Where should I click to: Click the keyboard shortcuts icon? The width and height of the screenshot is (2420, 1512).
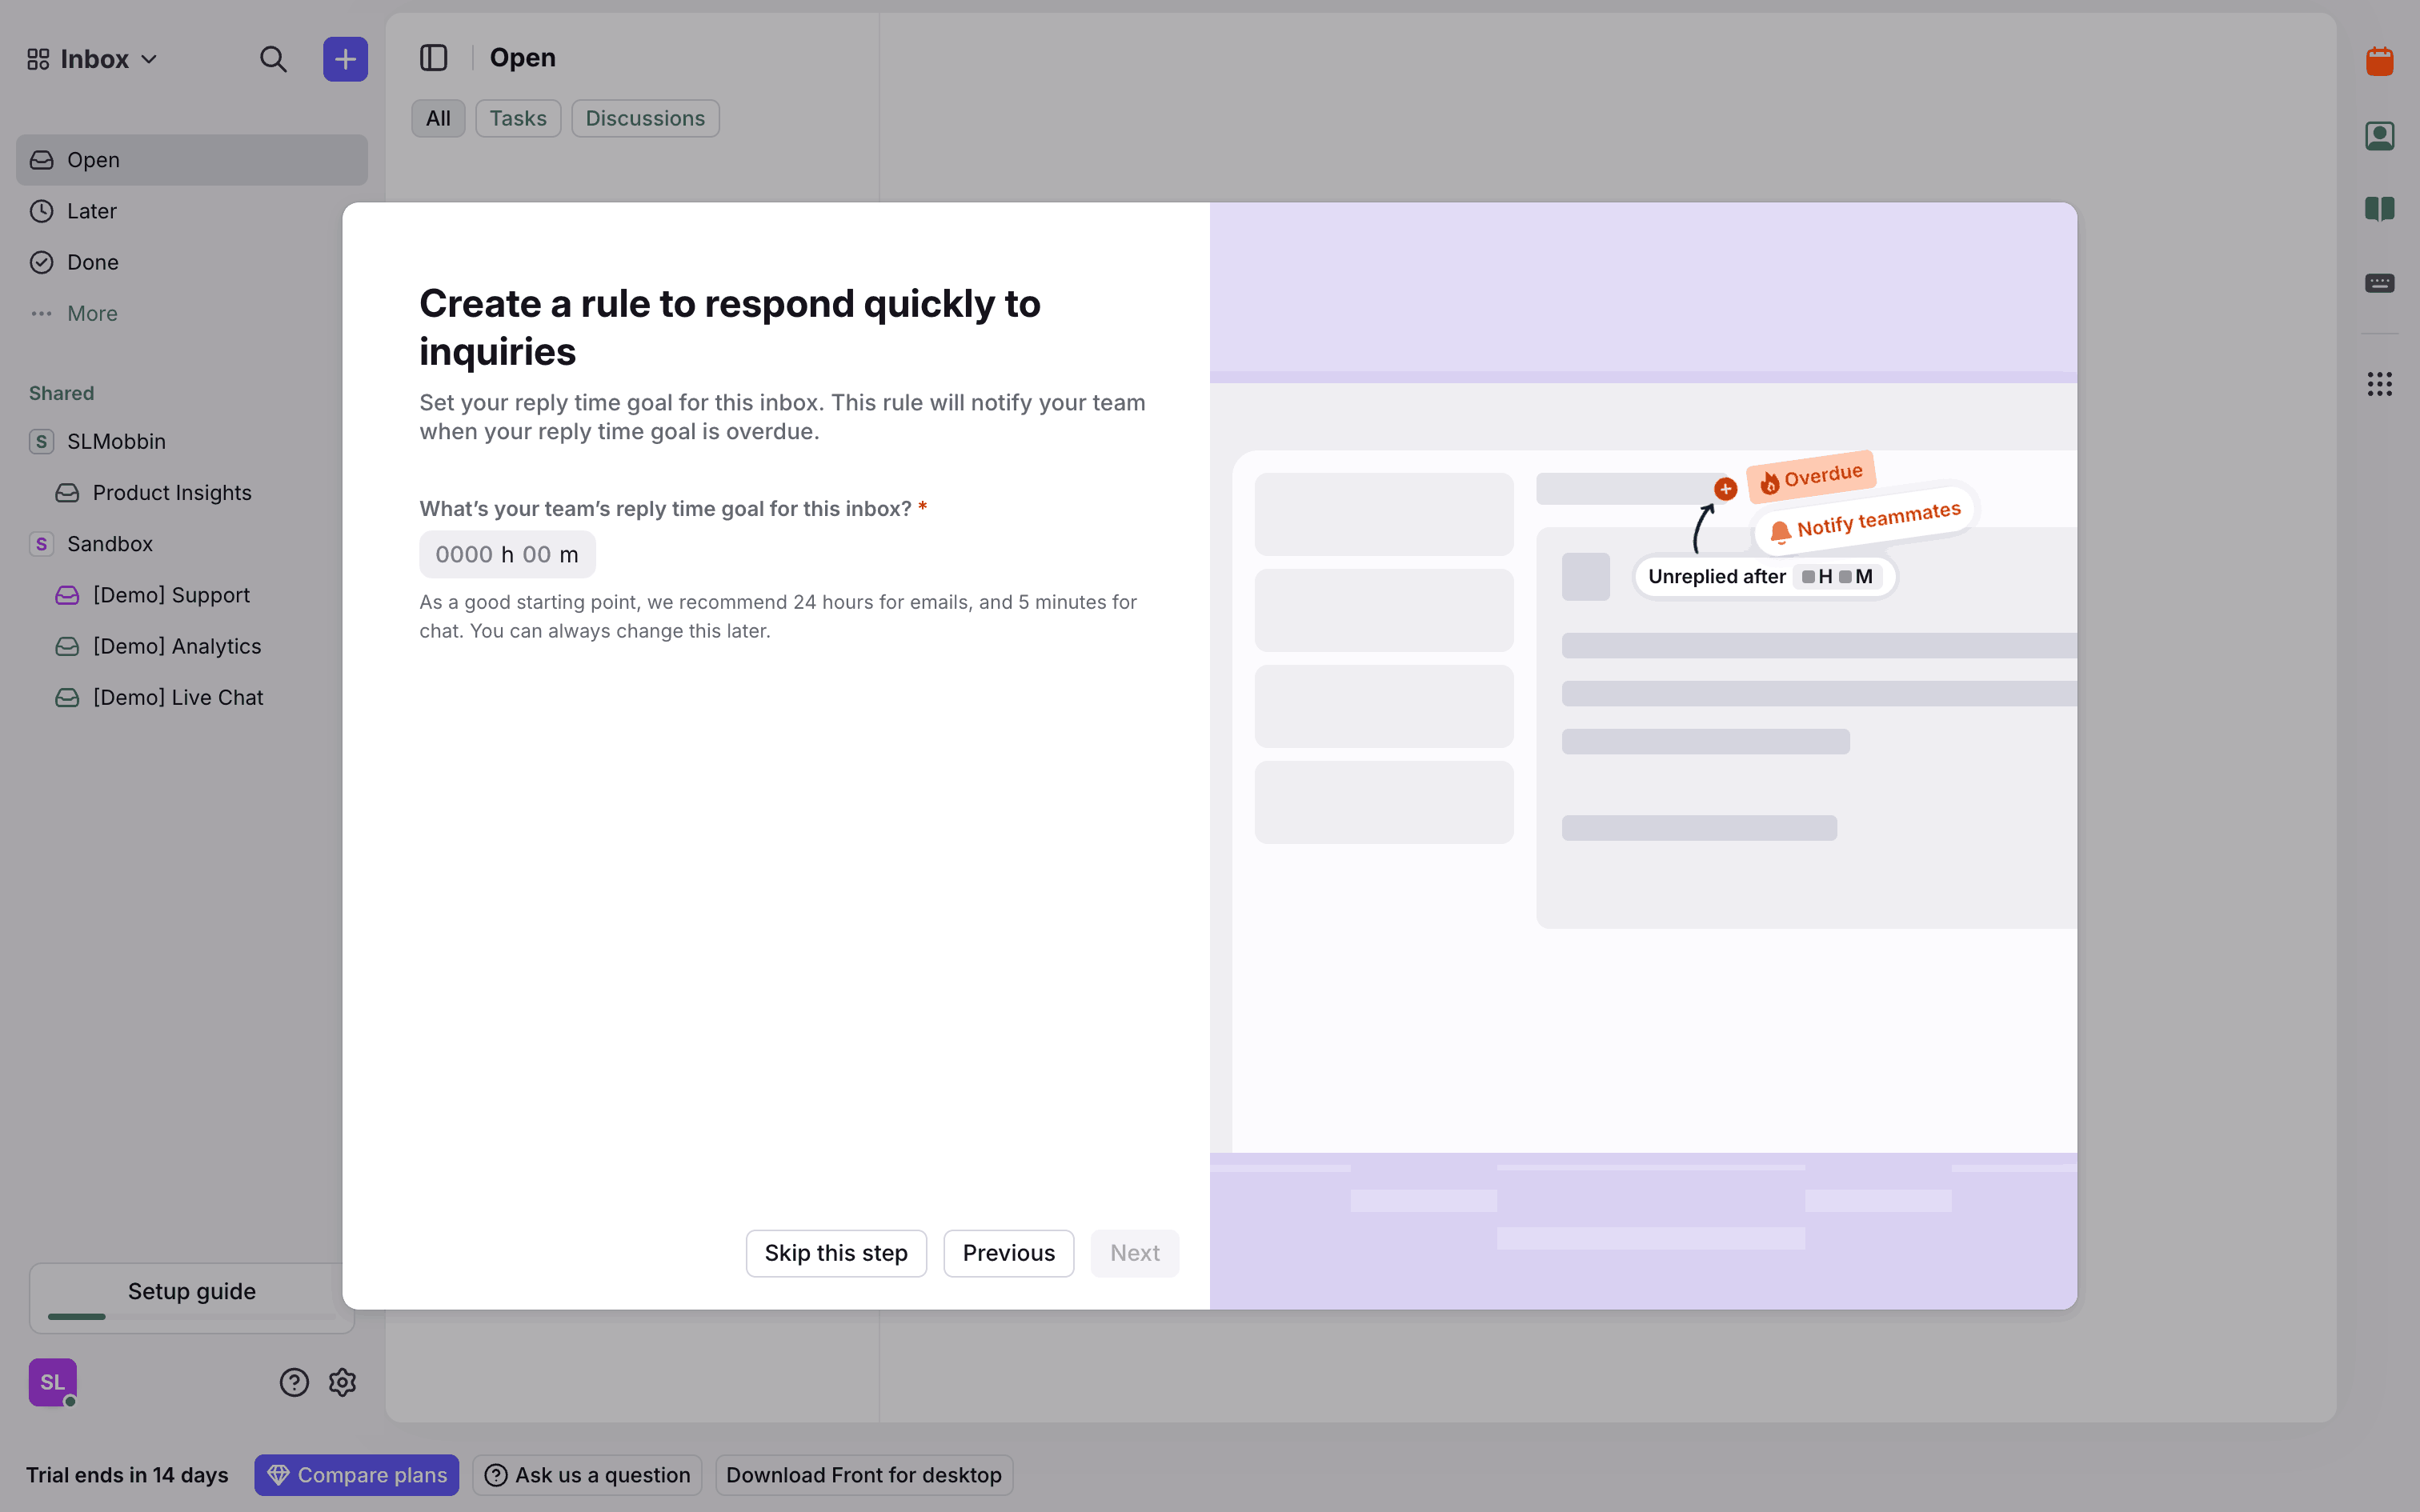click(x=2379, y=283)
